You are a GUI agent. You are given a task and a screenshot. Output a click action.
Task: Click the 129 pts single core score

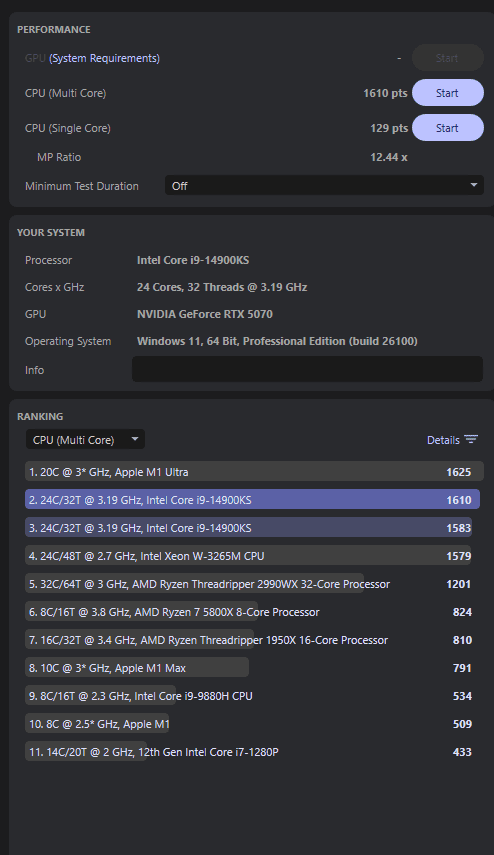pyautogui.click(x=389, y=128)
